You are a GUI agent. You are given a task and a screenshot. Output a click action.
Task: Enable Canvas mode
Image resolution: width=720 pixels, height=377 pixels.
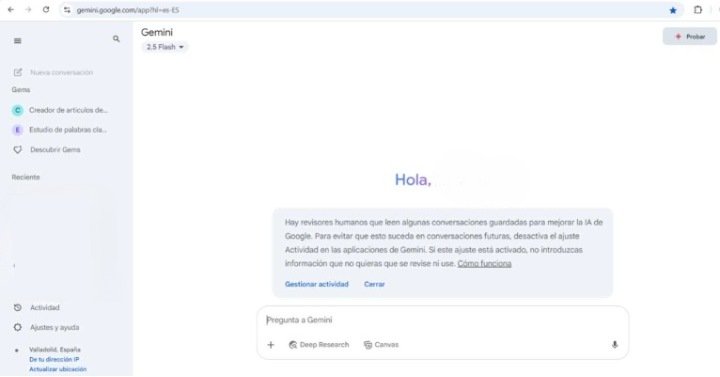coord(381,345)
